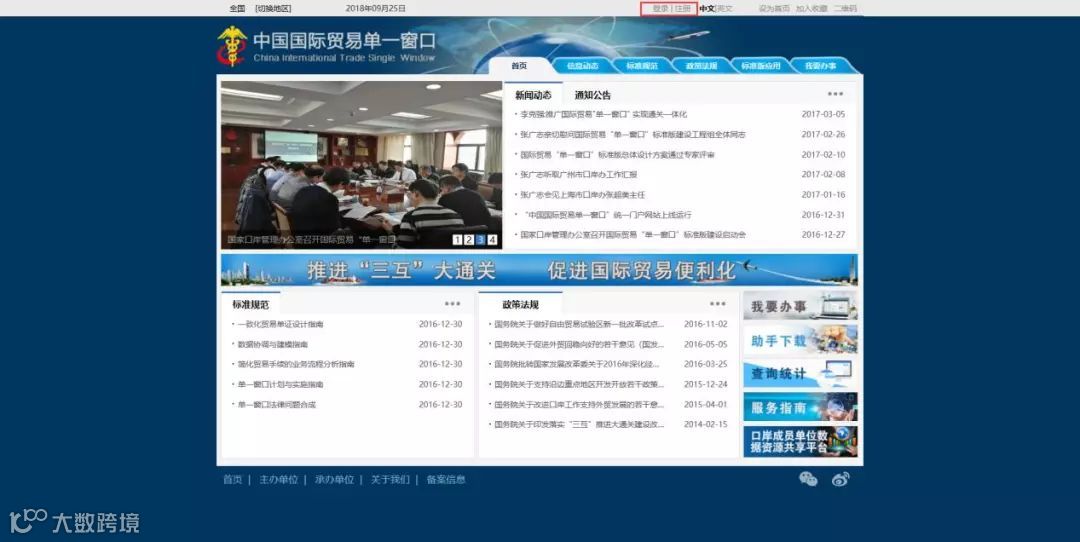Show carousel slide 3
The width and height of the screenshot is (1080, 542).
pyautogui.click(x=481, y=240)
